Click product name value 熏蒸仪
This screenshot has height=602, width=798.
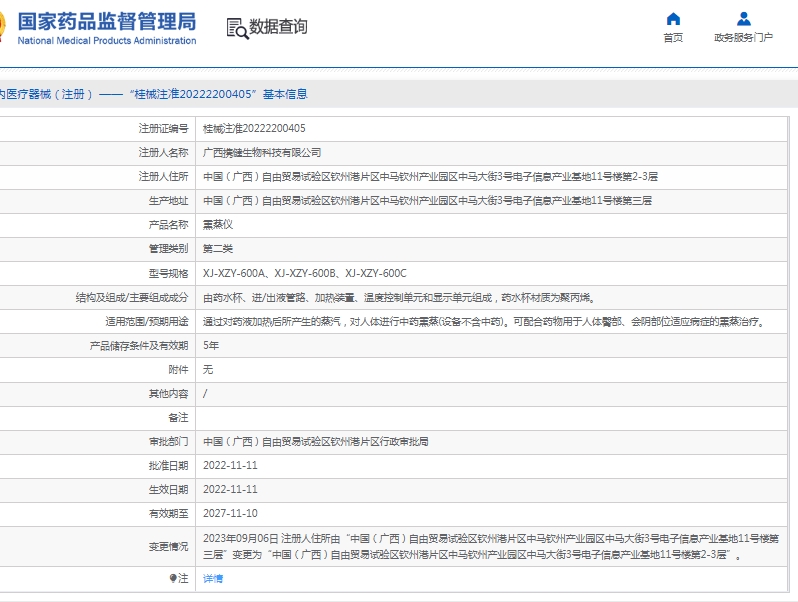[218, 225]
